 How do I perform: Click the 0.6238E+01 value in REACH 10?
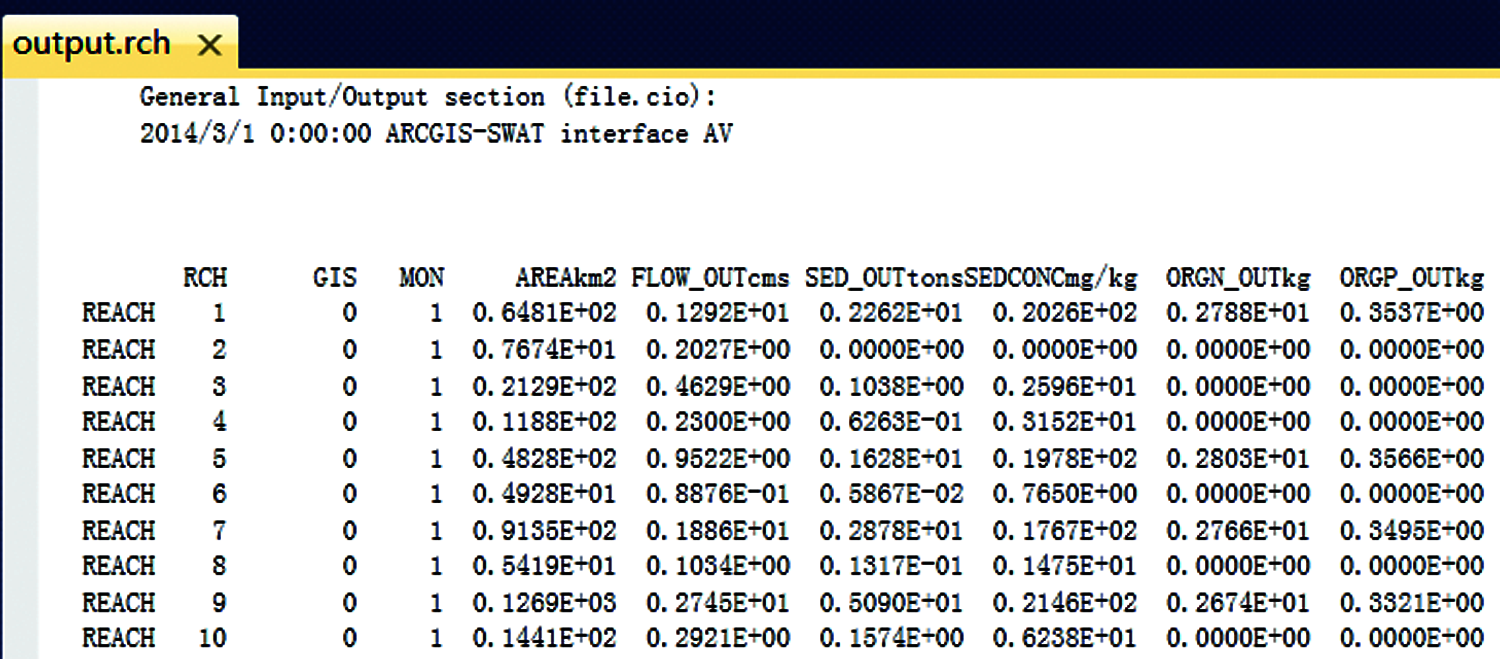pyautogui.click(x=1064, y=638)
